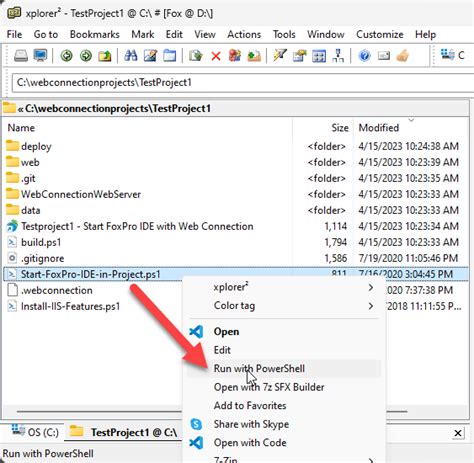Click the blue question mark help icon
This screenshot has width=474, height=463.
364,56
